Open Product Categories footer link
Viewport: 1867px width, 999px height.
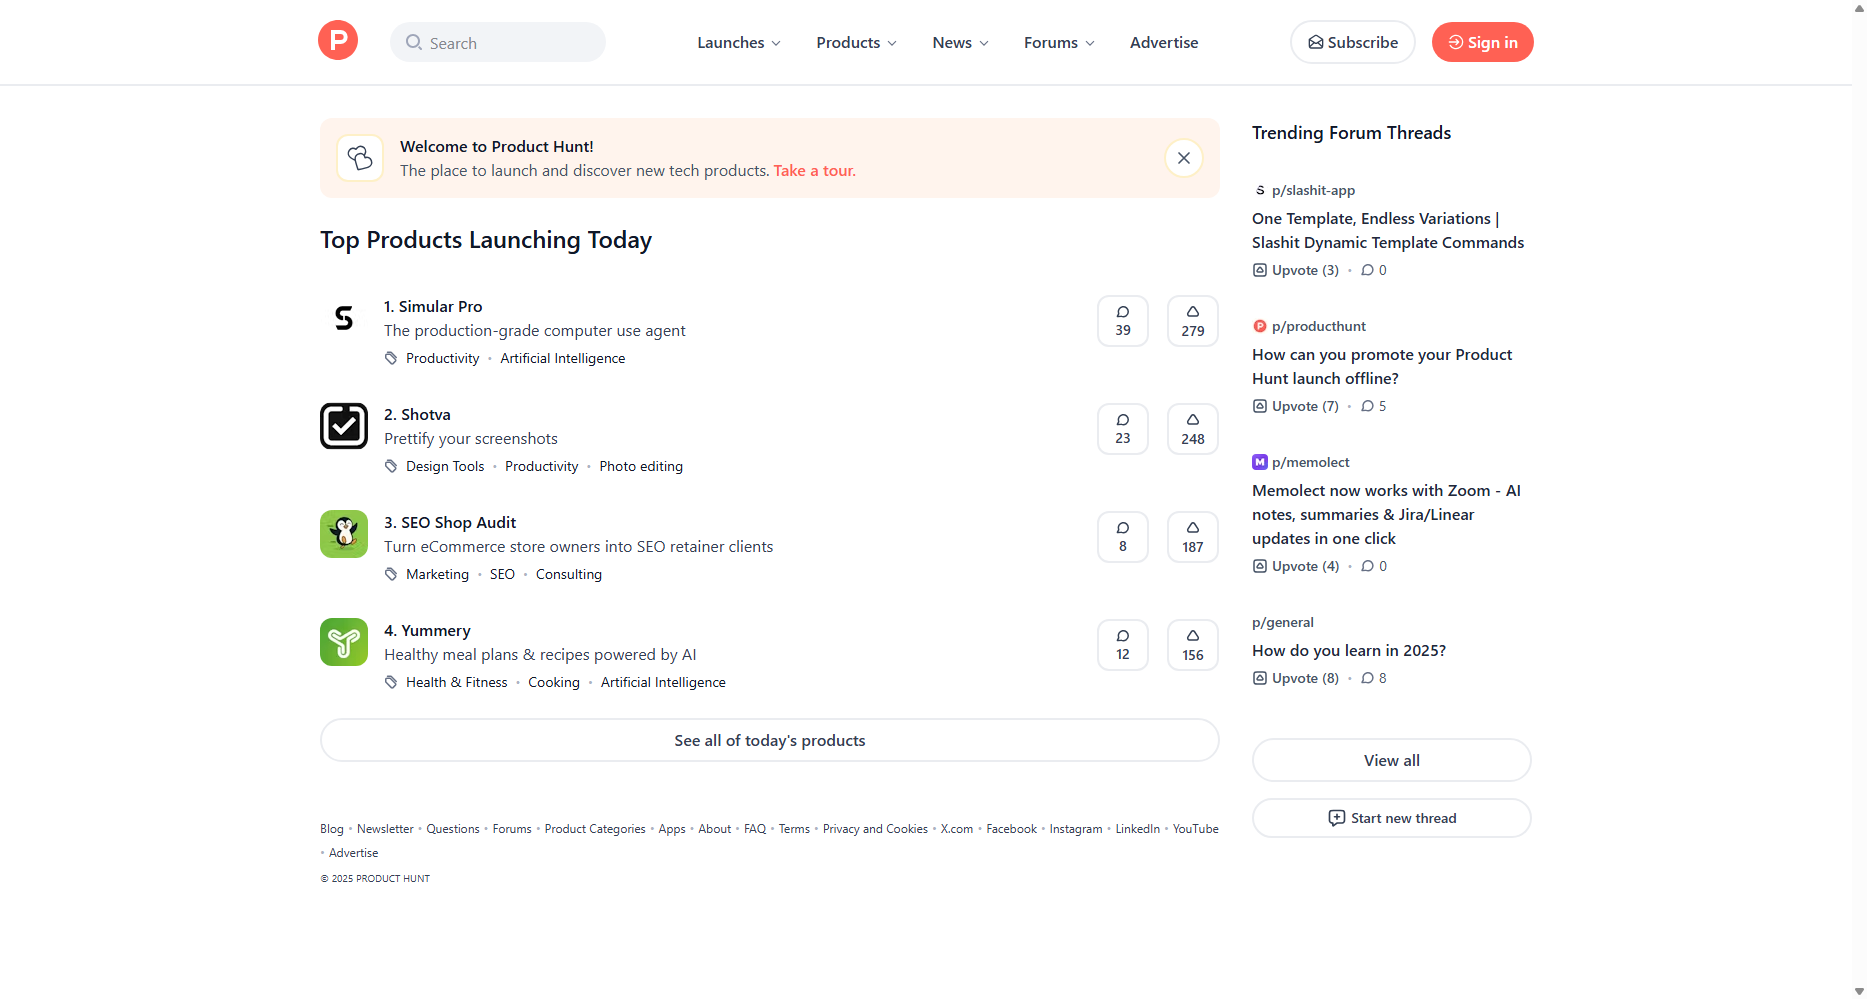595,829
